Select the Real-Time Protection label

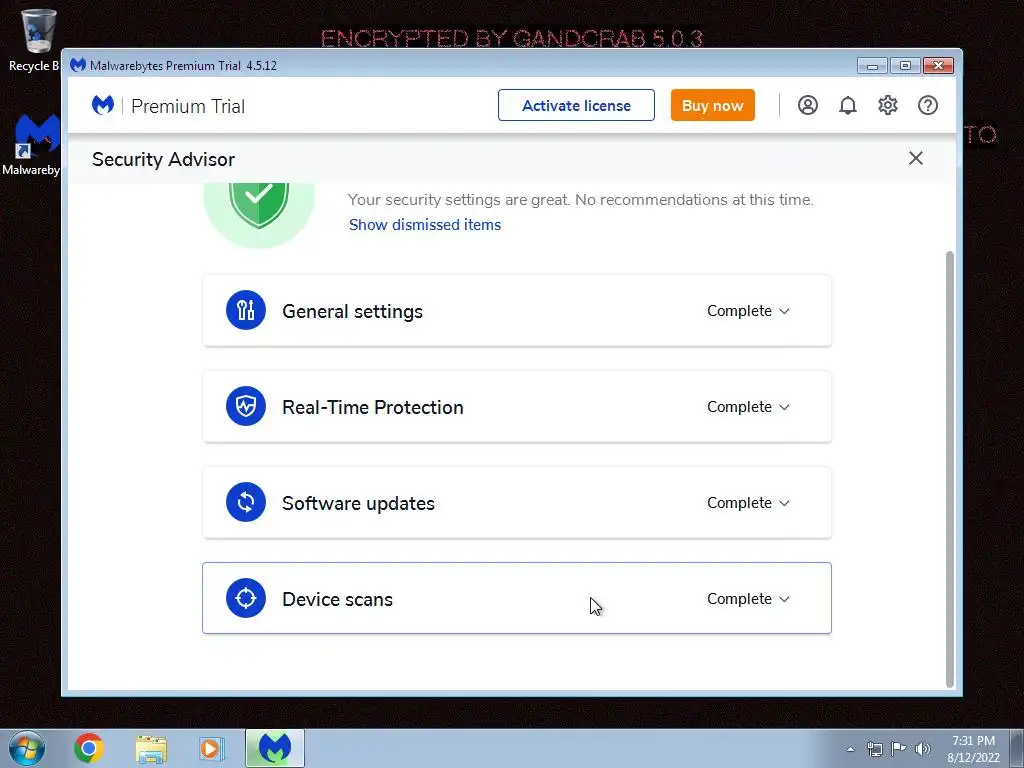[372, 408]
